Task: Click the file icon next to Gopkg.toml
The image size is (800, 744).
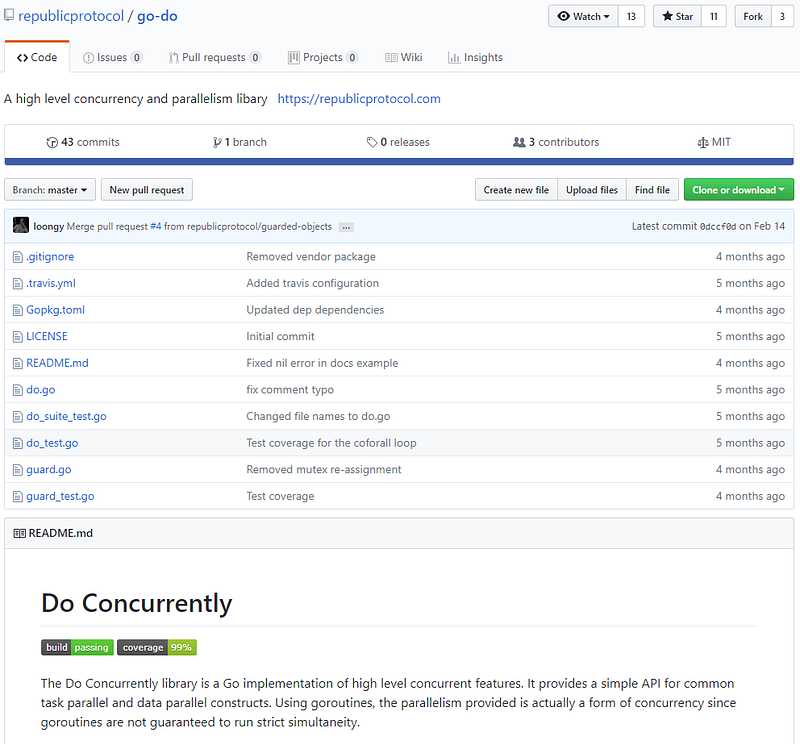Action: [x=18, y=310]
